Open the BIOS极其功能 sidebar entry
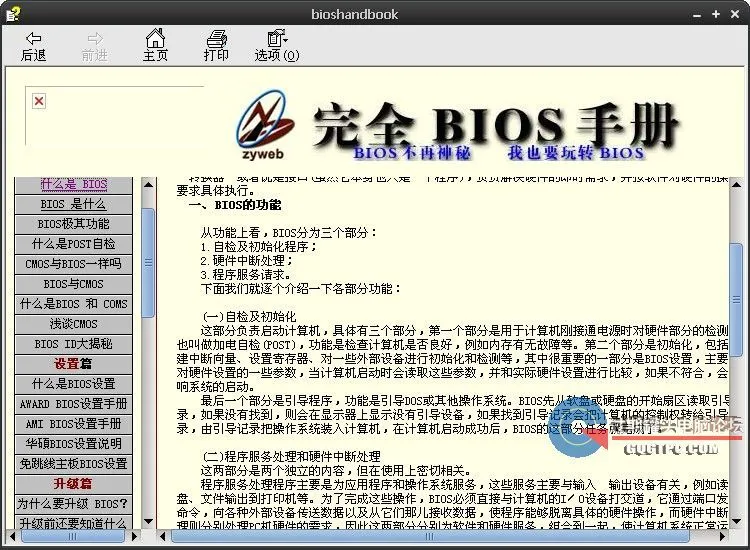 (74, 224)
